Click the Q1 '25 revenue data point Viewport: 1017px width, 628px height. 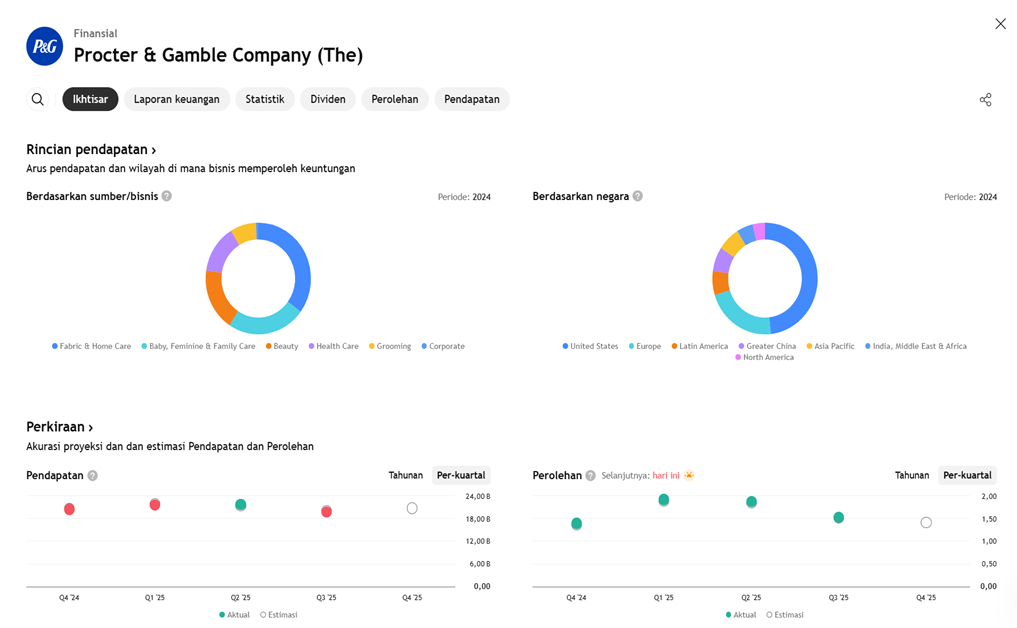[155, 505]
